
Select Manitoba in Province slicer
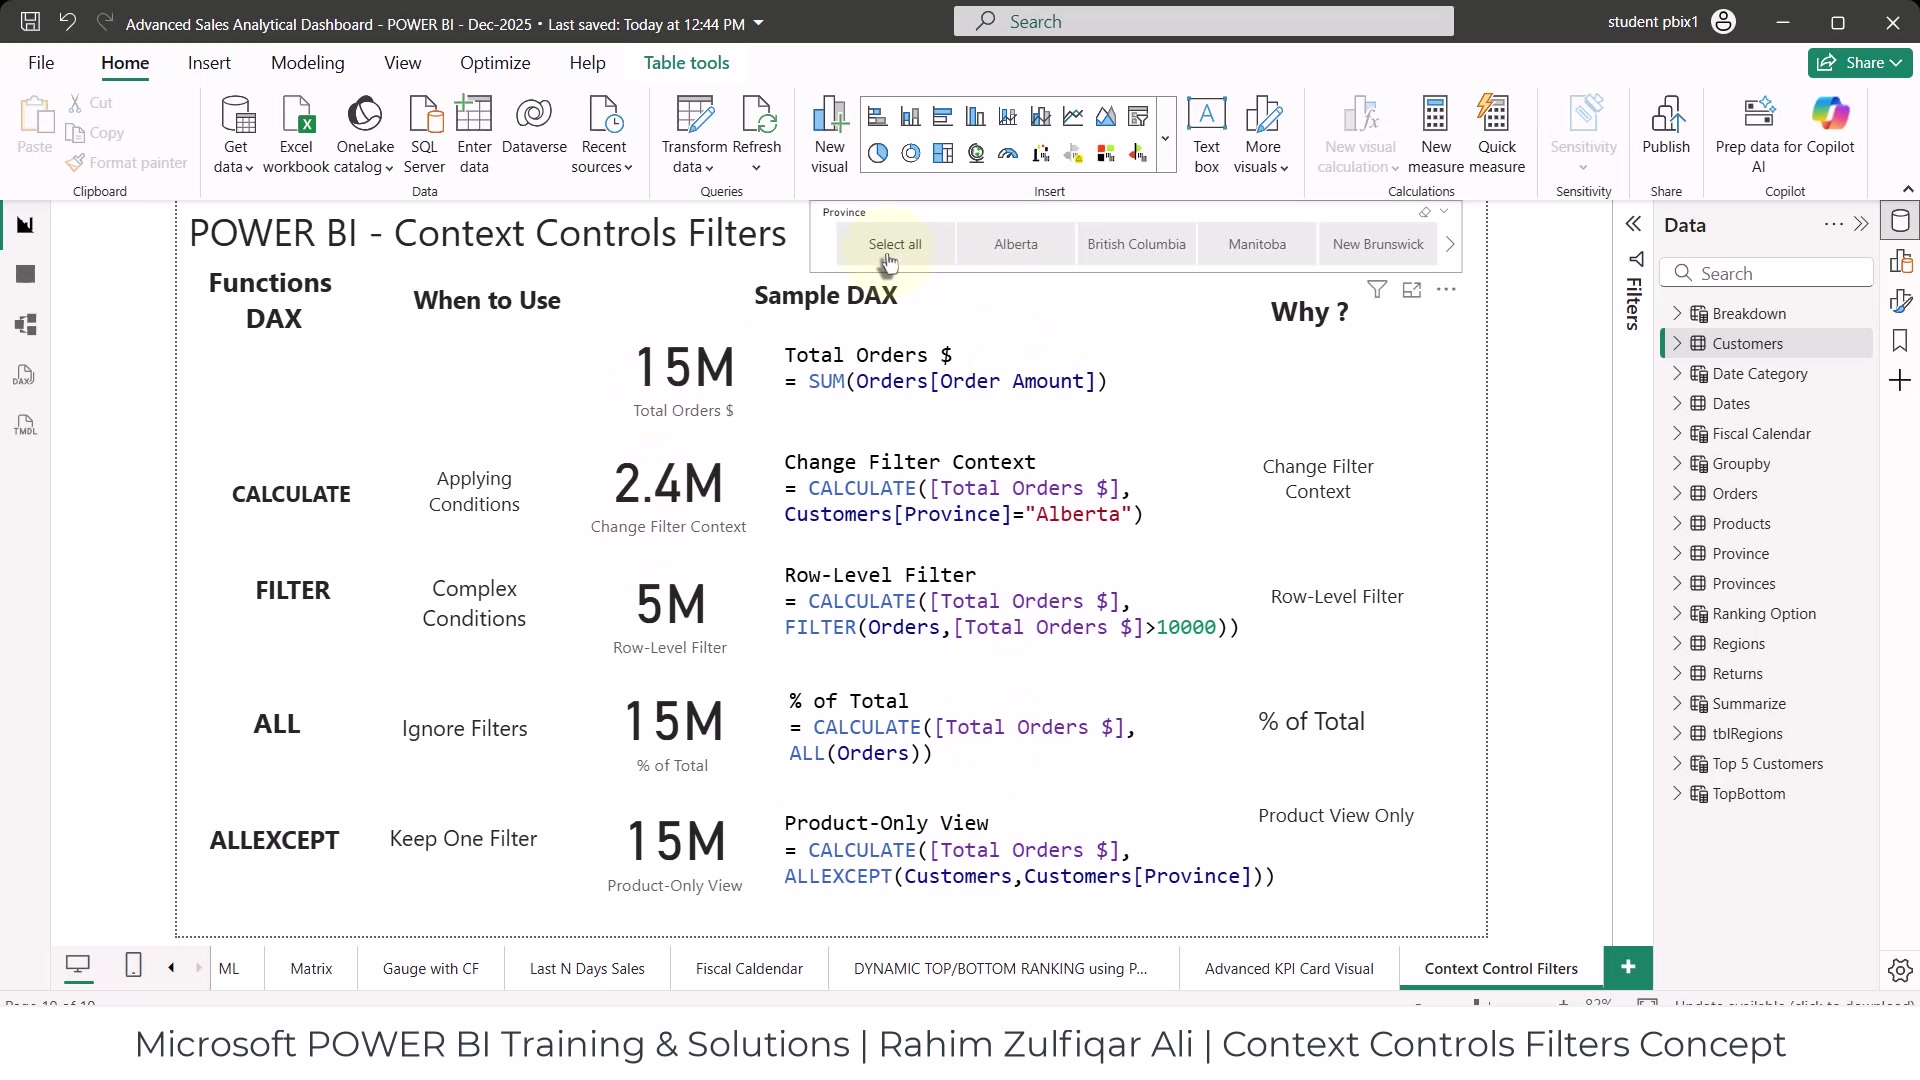(1257, 244)
